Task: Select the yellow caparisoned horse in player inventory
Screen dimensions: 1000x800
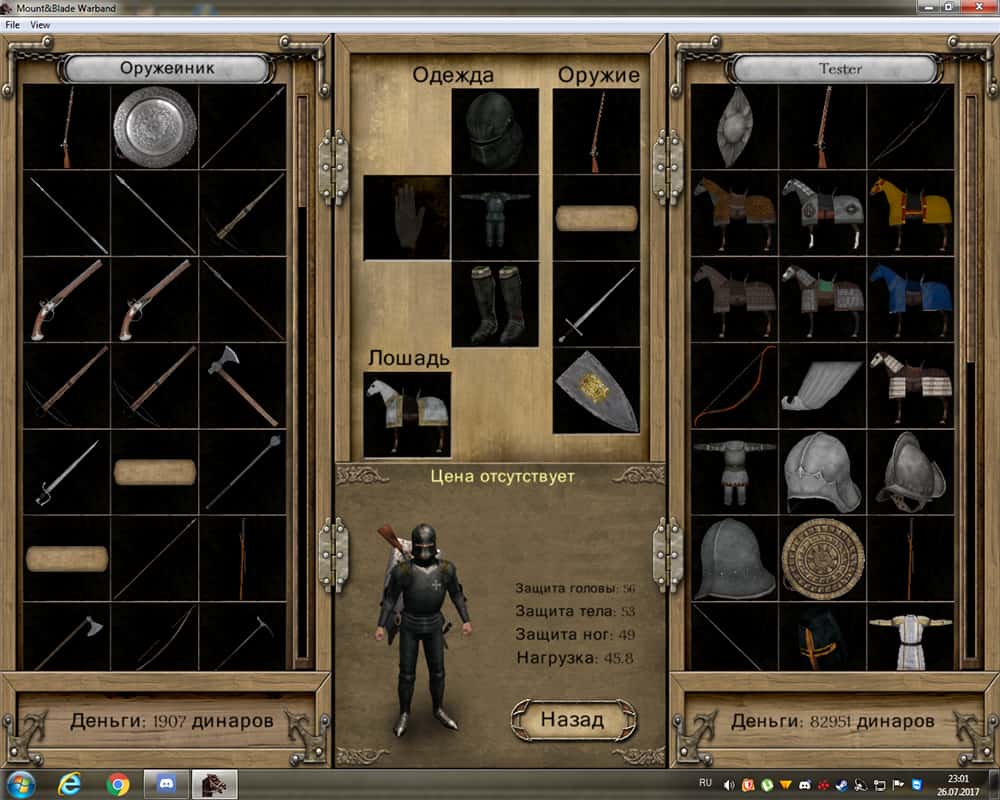Action: coord(909,213)
